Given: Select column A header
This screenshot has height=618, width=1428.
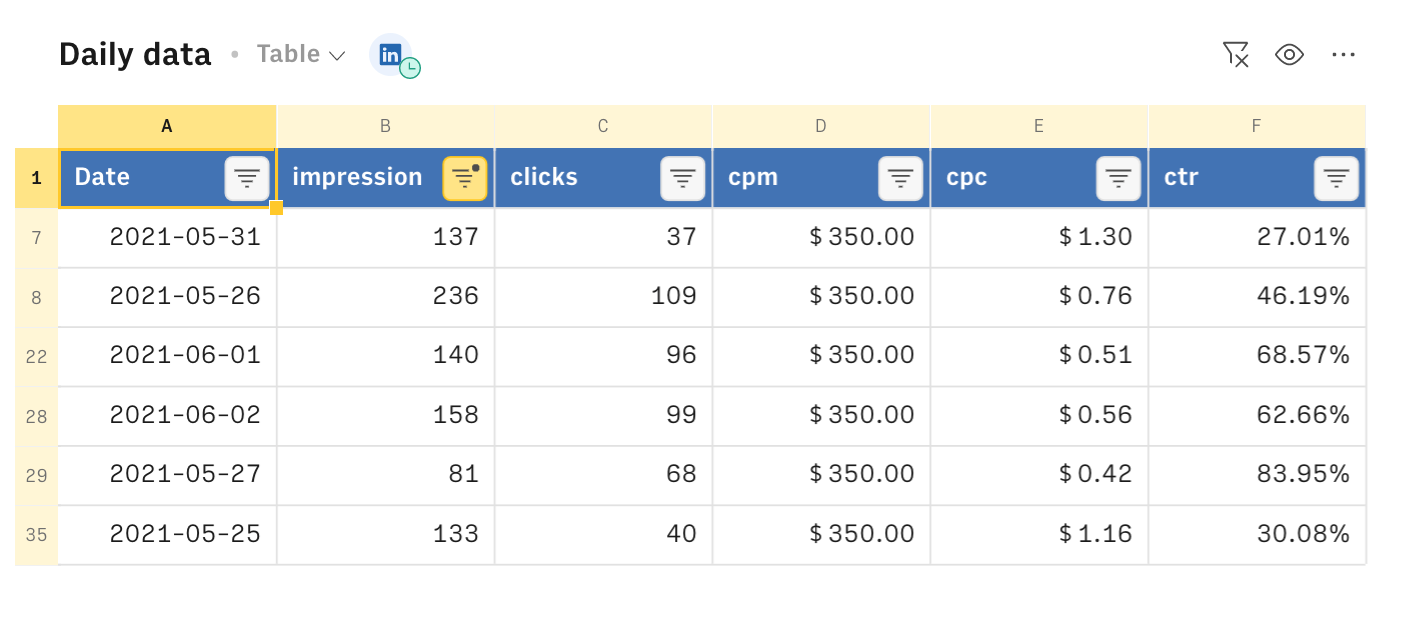Looking at the screenshot, I should [x=167, y=126].
